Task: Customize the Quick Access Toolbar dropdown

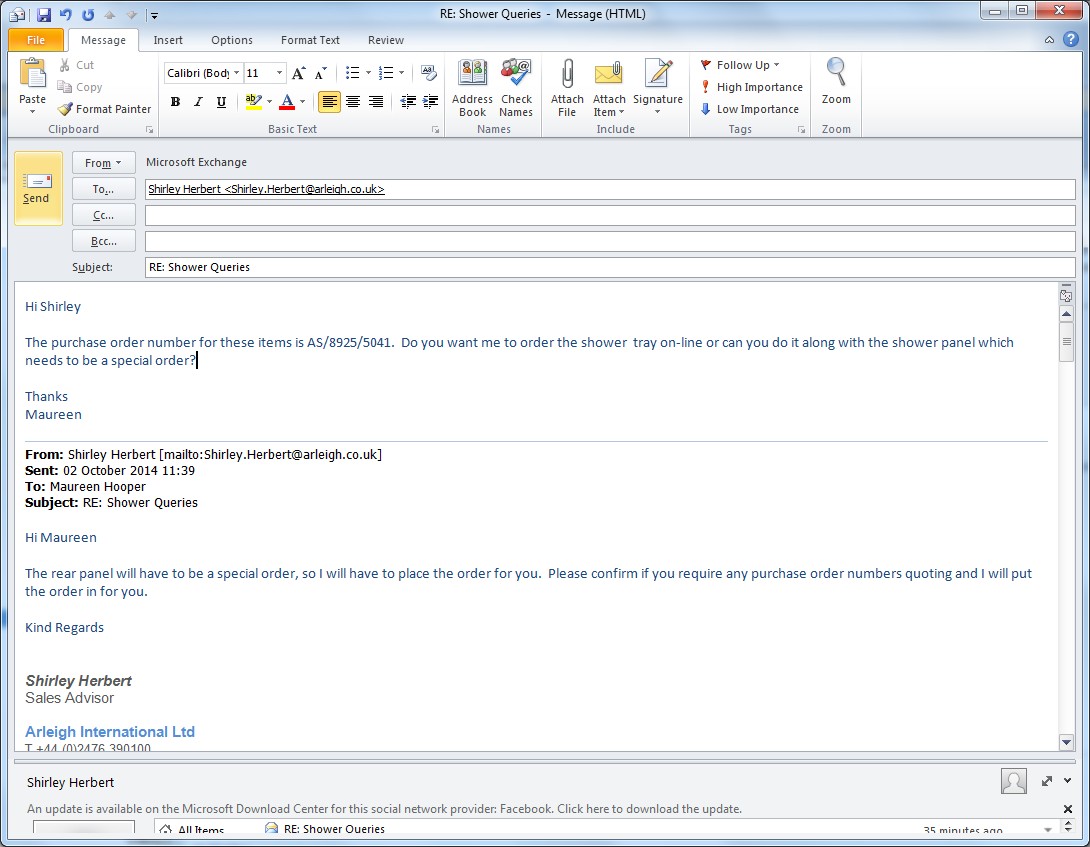Action: 154,15
